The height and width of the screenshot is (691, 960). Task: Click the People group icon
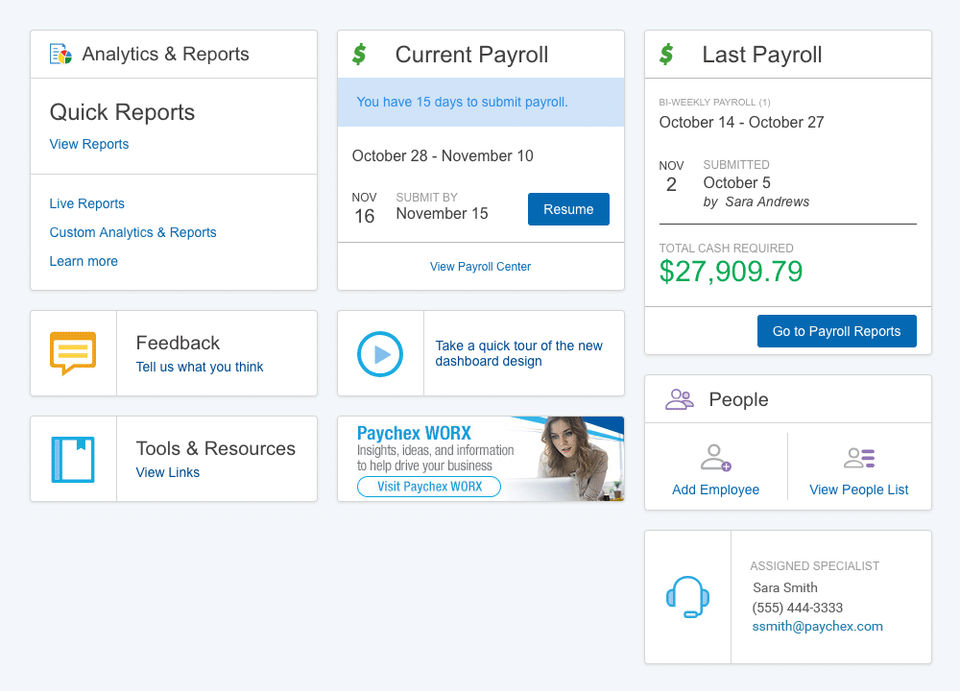point(679,400)
